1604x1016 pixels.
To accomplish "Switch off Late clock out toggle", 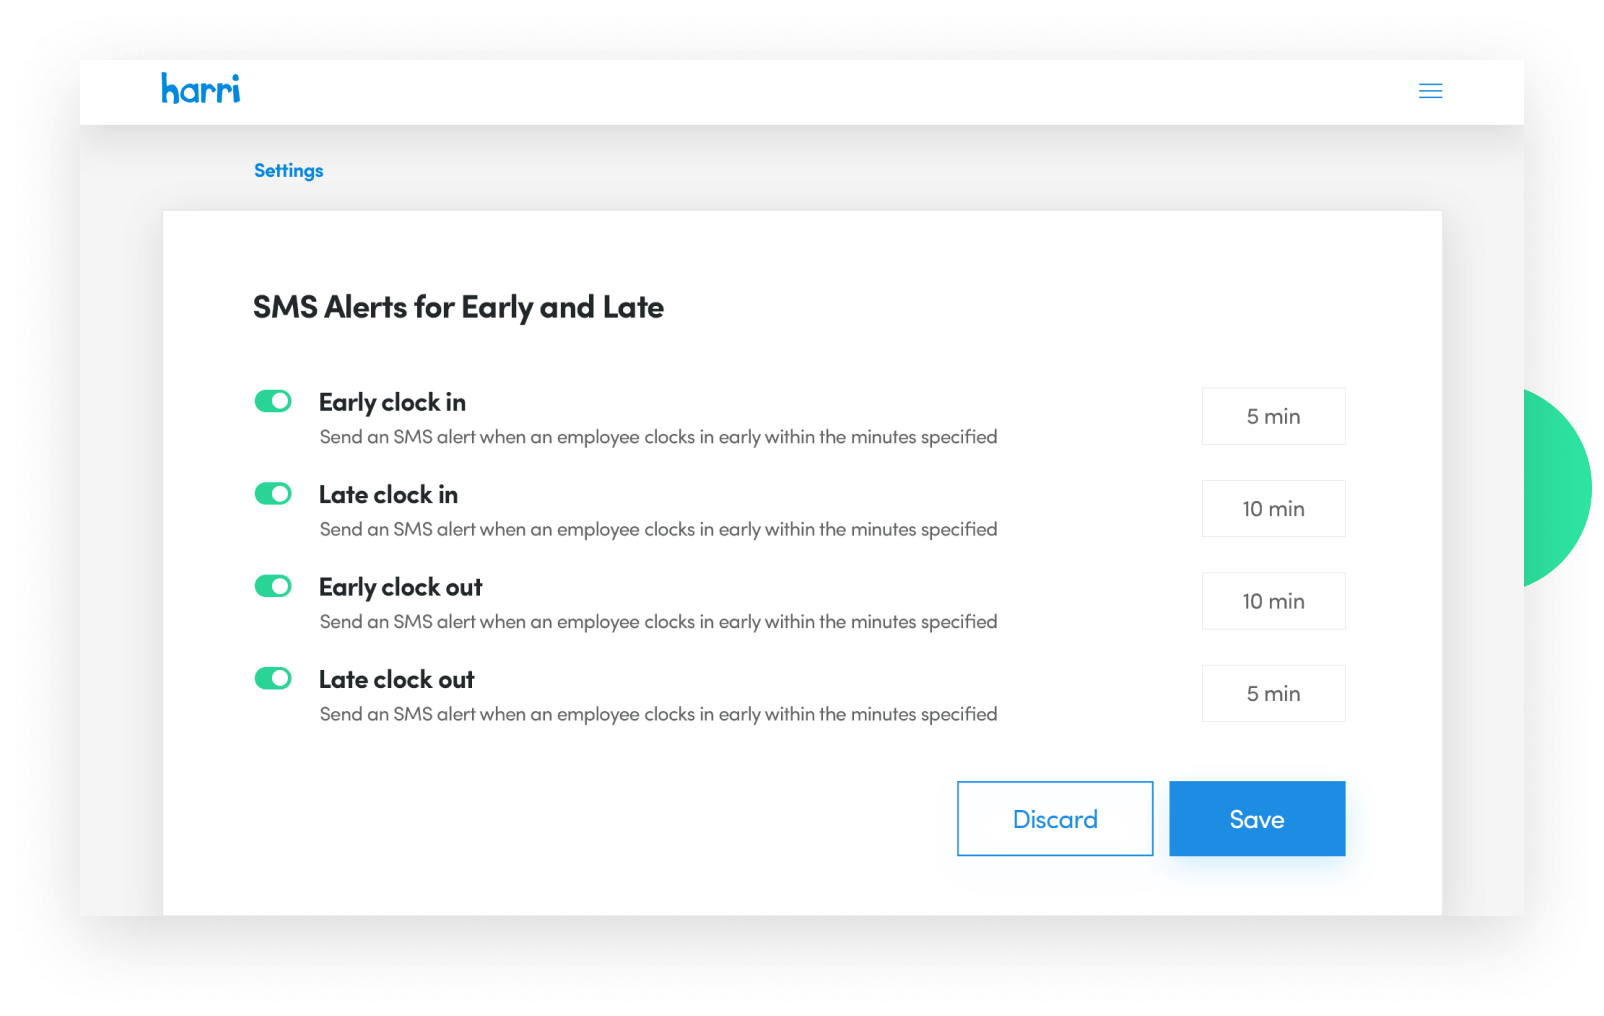I will point(273,679).
